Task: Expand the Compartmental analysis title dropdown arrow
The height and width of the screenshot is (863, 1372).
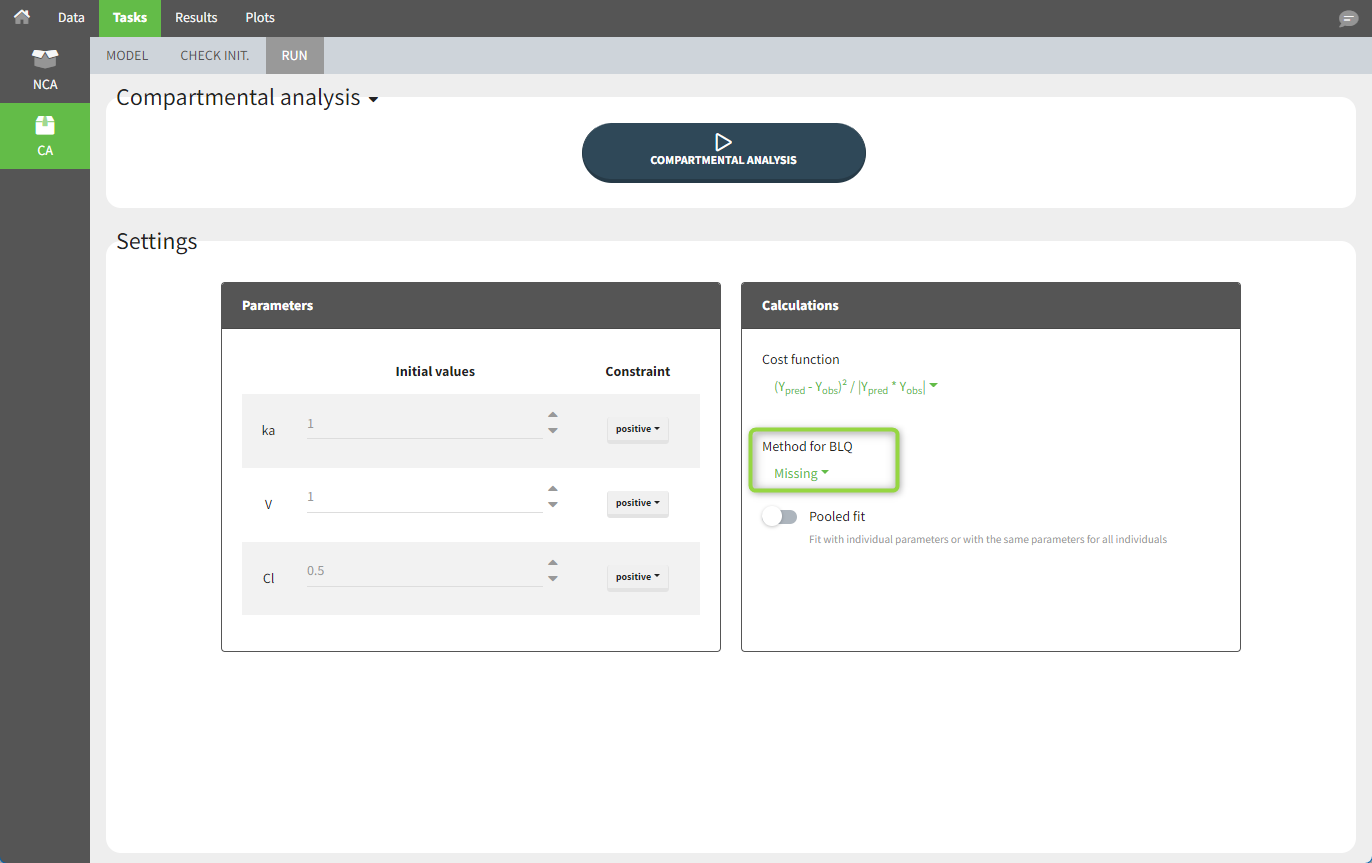Action: tap(373, 100)
